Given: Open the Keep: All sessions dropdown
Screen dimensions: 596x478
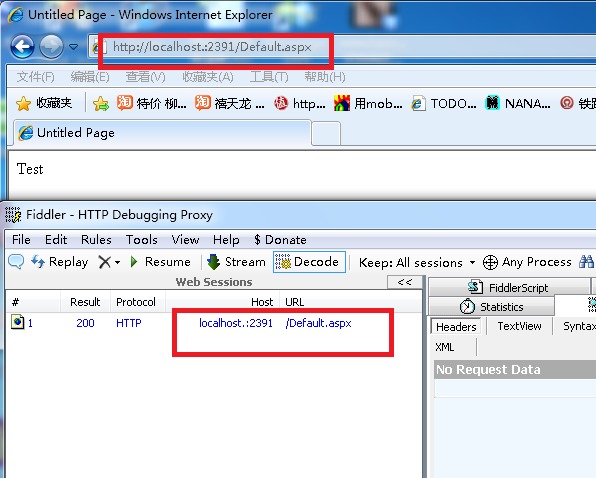Looking at the screenshot, I should click(417, 263).
